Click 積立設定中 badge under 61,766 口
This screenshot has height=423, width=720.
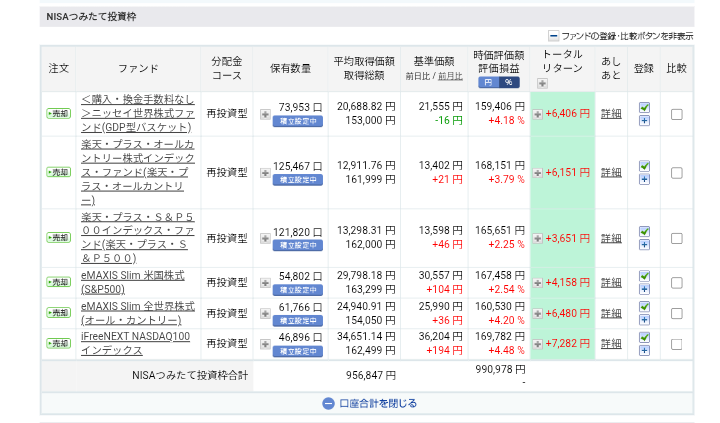[298, 321]
